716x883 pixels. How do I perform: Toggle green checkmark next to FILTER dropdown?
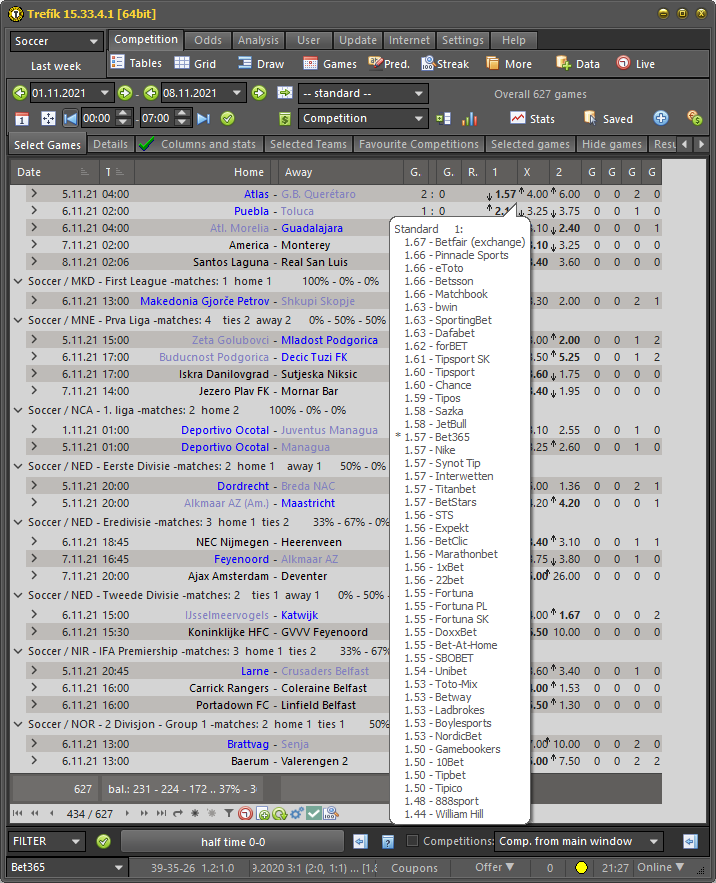(x=103, y=841)
